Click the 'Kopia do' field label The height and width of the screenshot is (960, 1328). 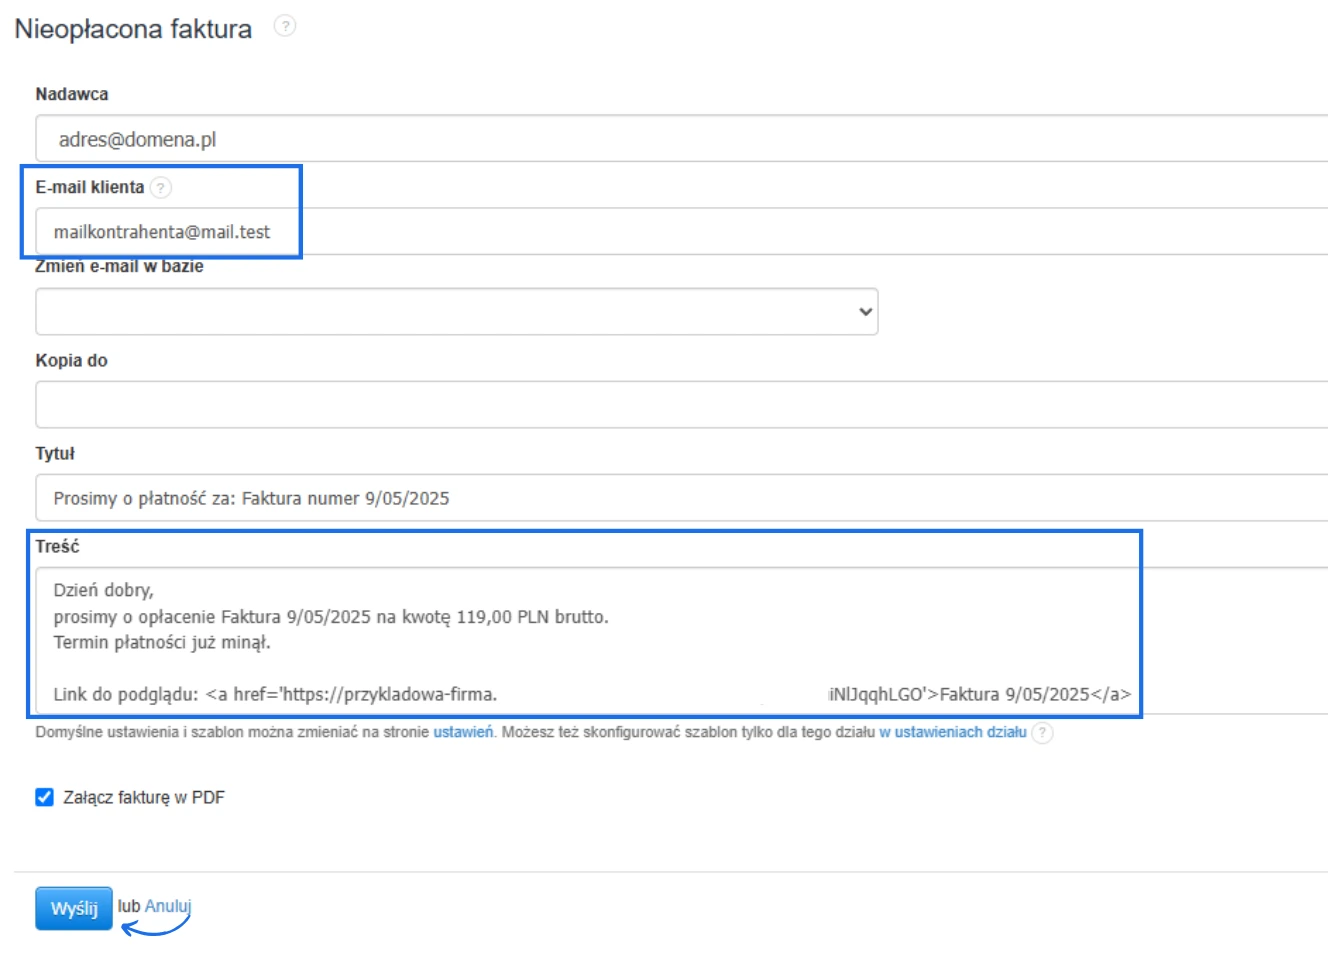[72, 360]
